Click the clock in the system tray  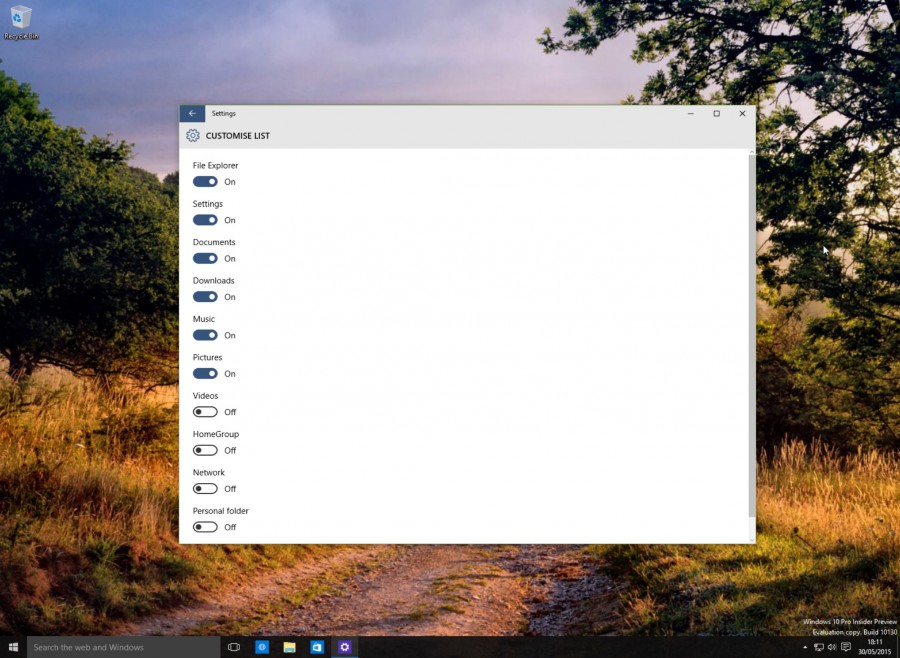click(x=873, y=647)
